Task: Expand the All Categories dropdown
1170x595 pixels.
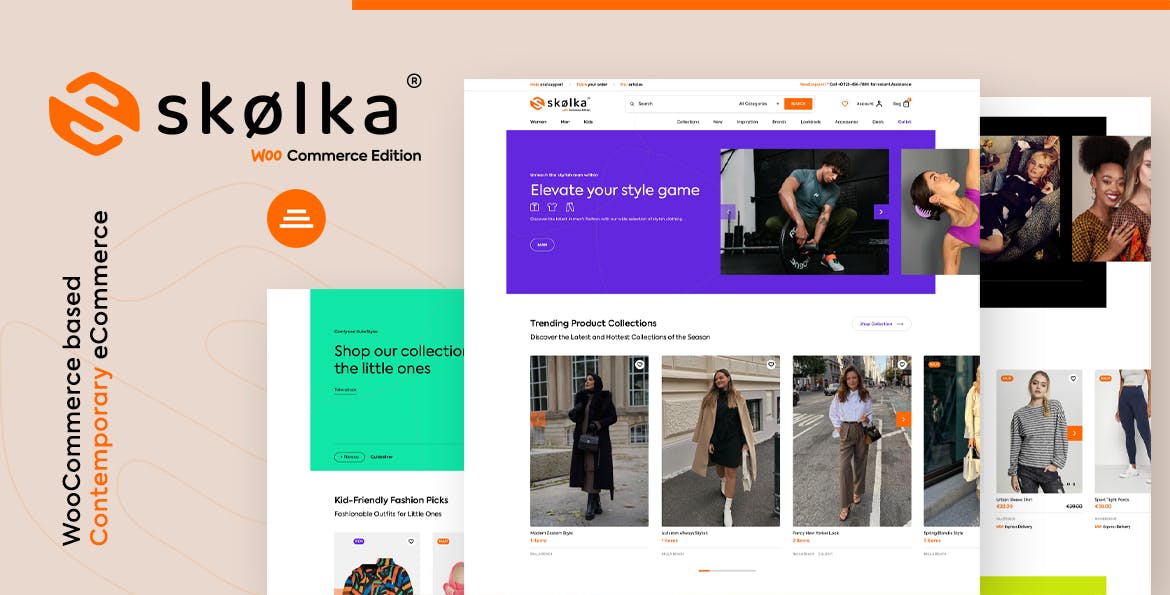Action: 759,104
